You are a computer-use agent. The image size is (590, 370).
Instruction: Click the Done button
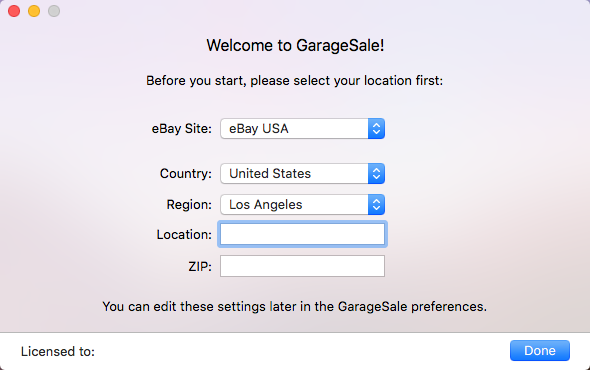click(540, 350)
